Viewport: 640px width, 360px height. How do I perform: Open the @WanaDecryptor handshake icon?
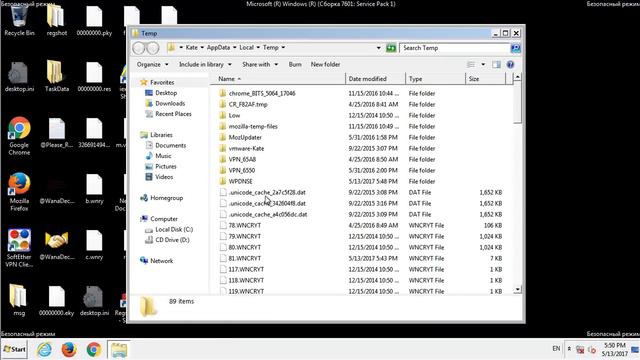click(57, 245)
